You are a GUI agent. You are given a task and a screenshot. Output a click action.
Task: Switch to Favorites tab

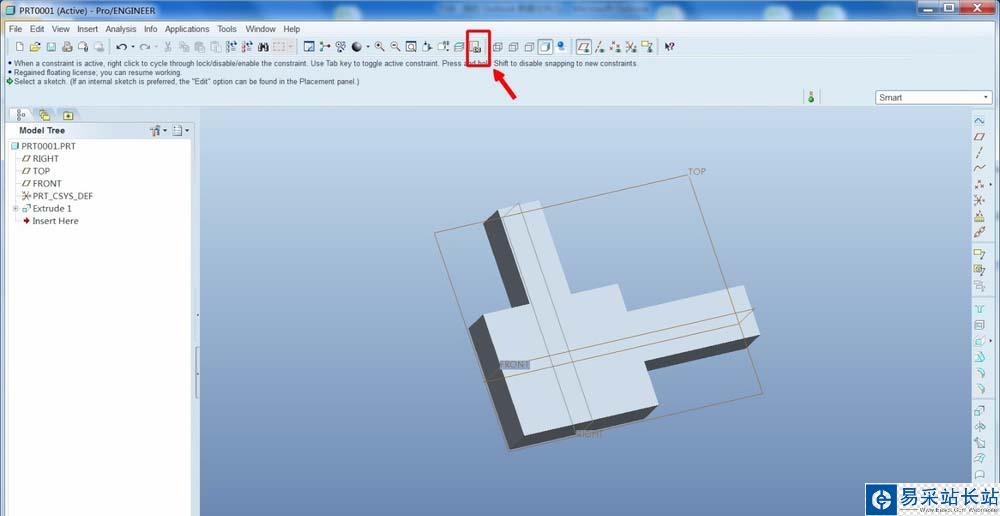click(68, 115)
